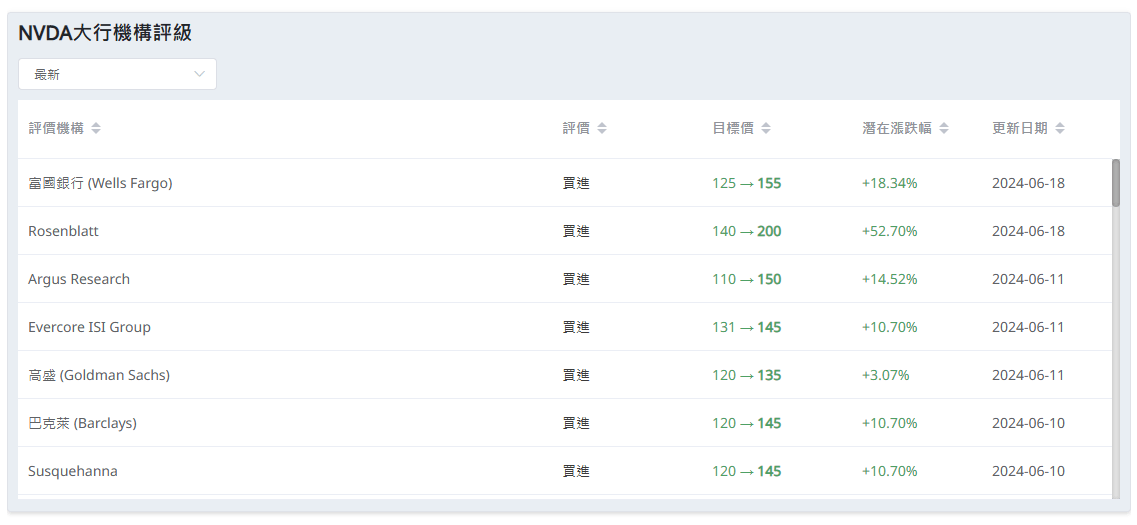Sort by 更新日期 sort icon
This screenshot has width=1137, height=525.
click(1060, 128)
